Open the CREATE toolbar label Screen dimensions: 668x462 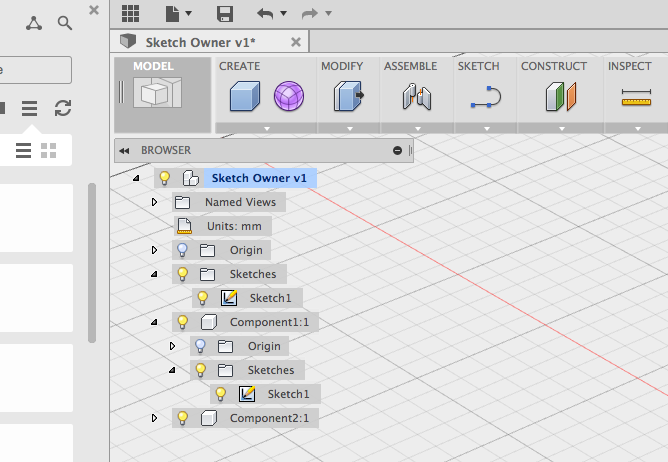(x=239, y=66)
